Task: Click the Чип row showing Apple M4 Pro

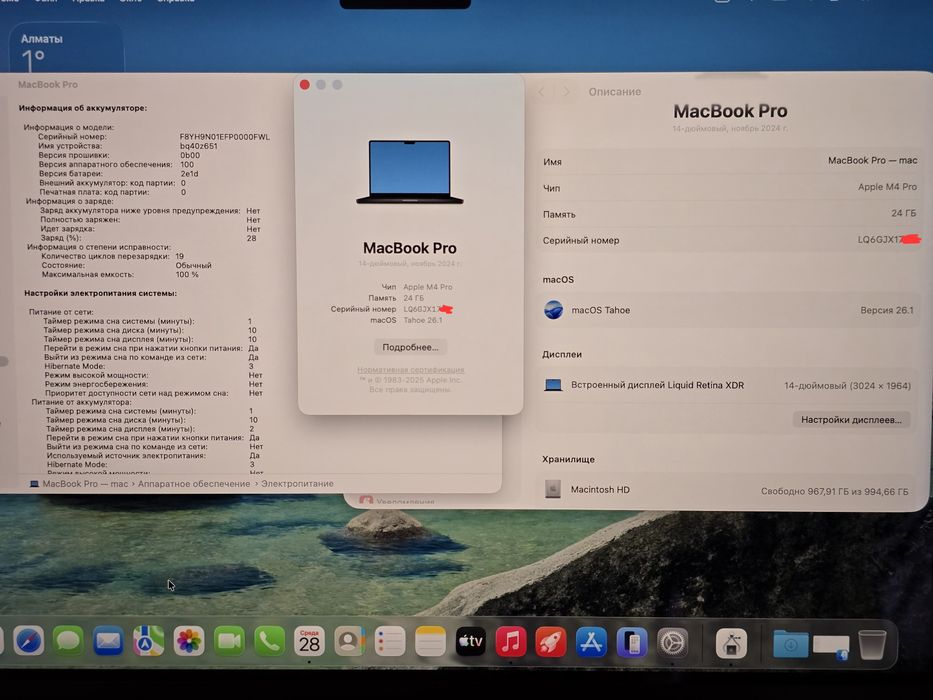Action: [730, 188]
